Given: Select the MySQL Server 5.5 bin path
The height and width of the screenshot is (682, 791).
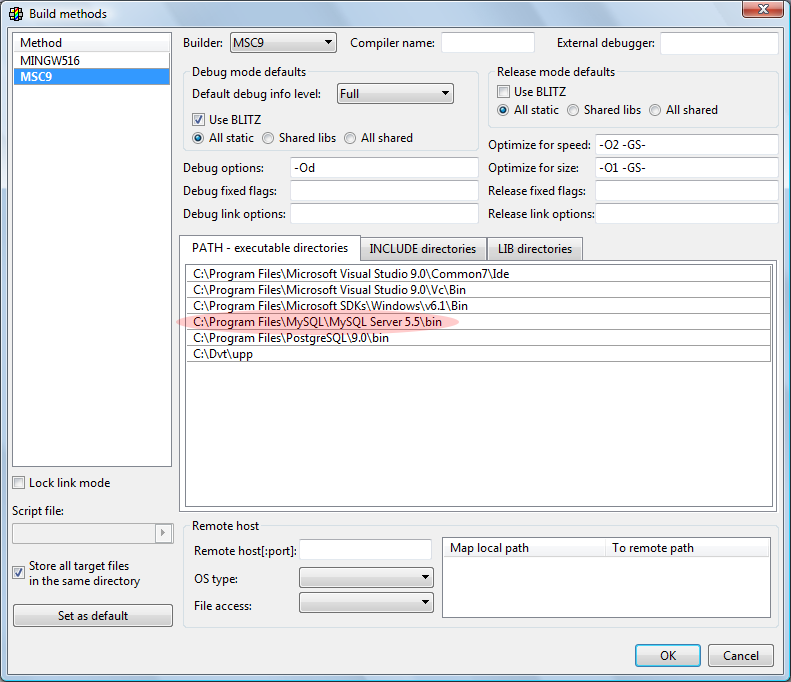Looking at the screenshot, I should tap(317, 322).
